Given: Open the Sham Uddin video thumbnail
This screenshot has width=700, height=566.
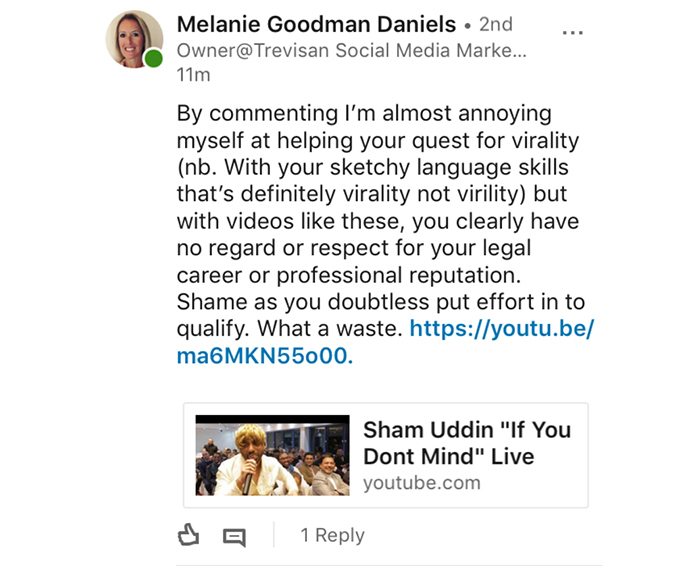Looking at the screenshot, I should (x=272, y=455).
